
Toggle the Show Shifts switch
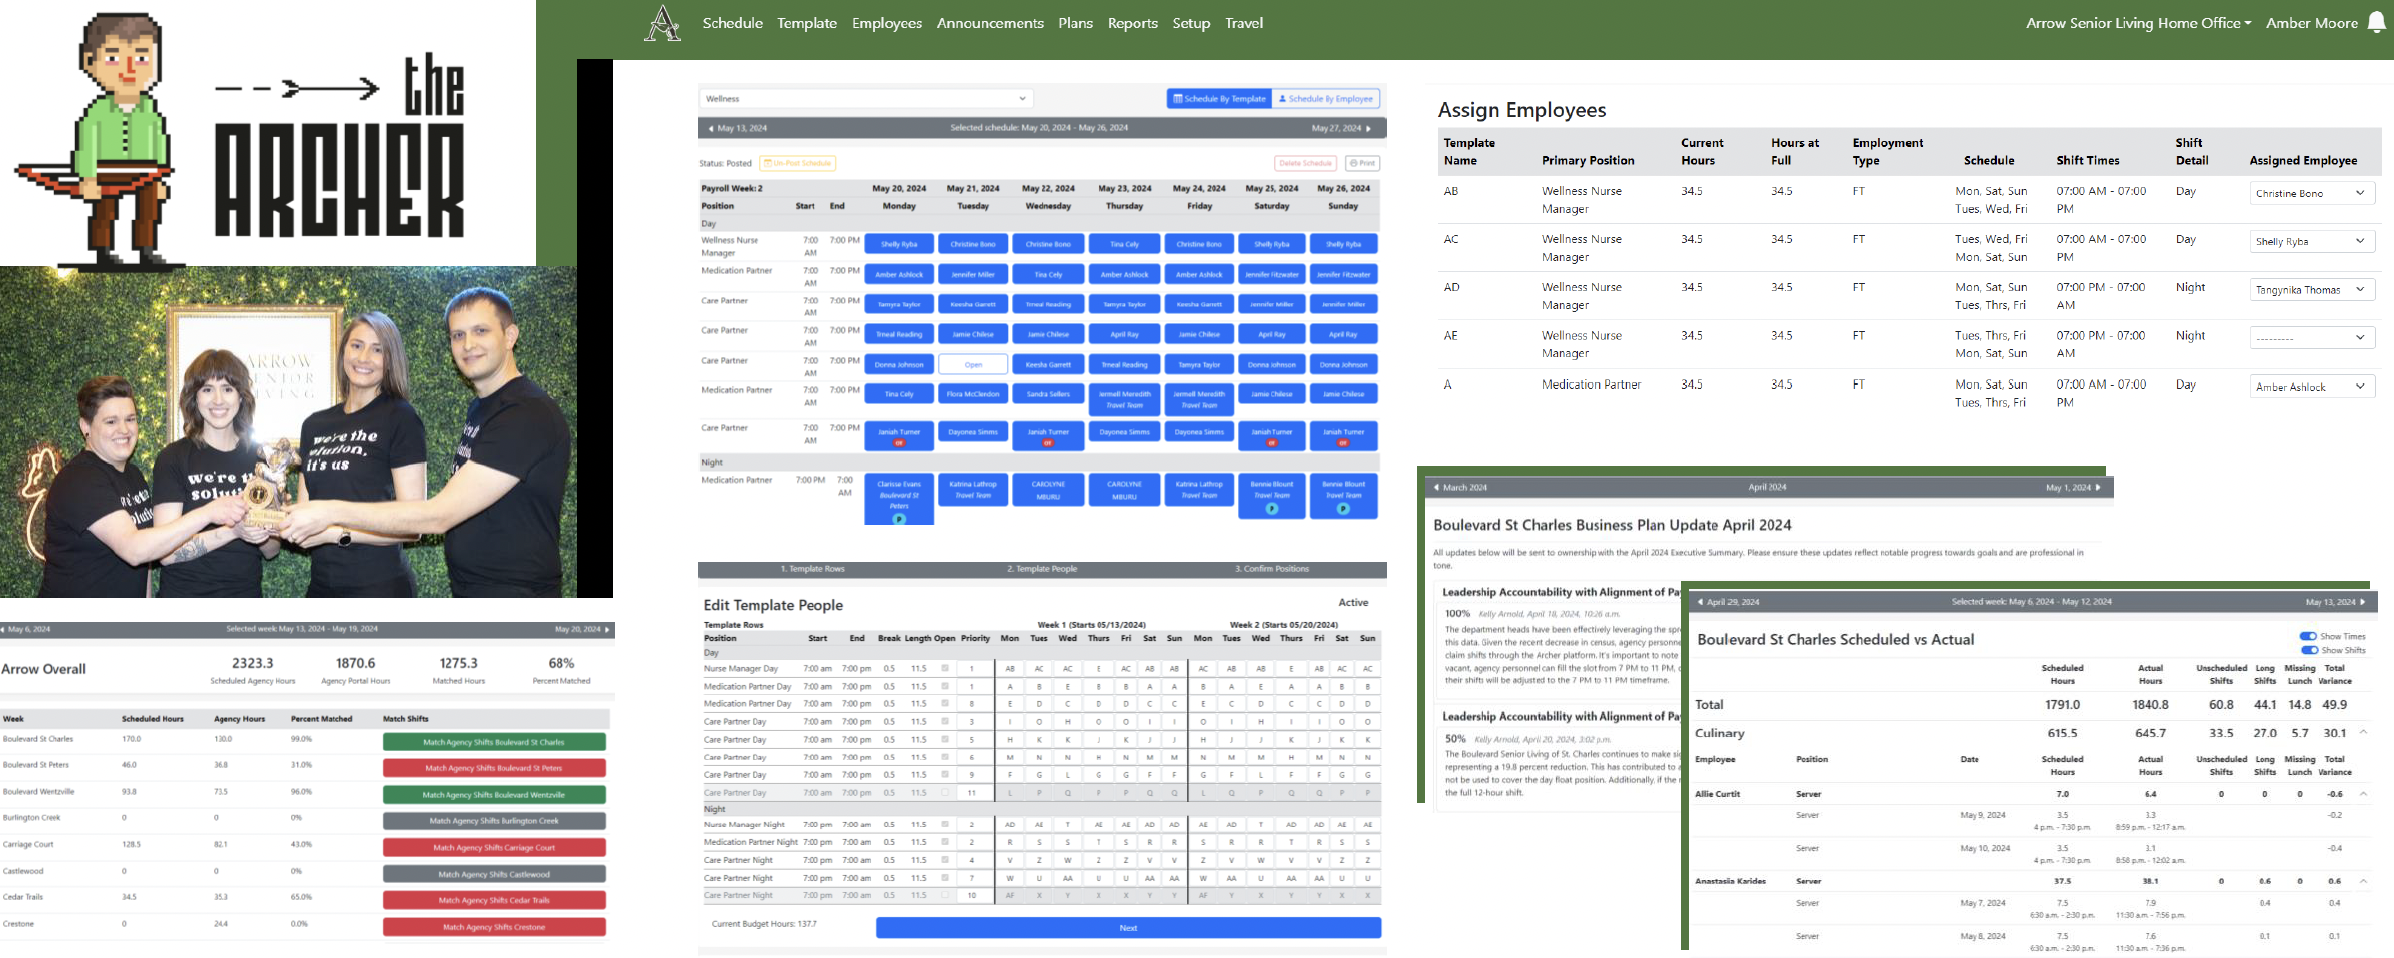2309,651
